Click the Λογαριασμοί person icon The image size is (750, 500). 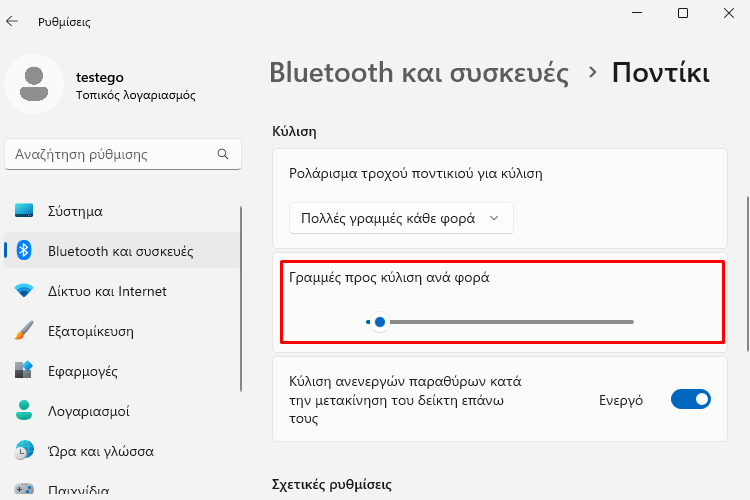point(24,411)
